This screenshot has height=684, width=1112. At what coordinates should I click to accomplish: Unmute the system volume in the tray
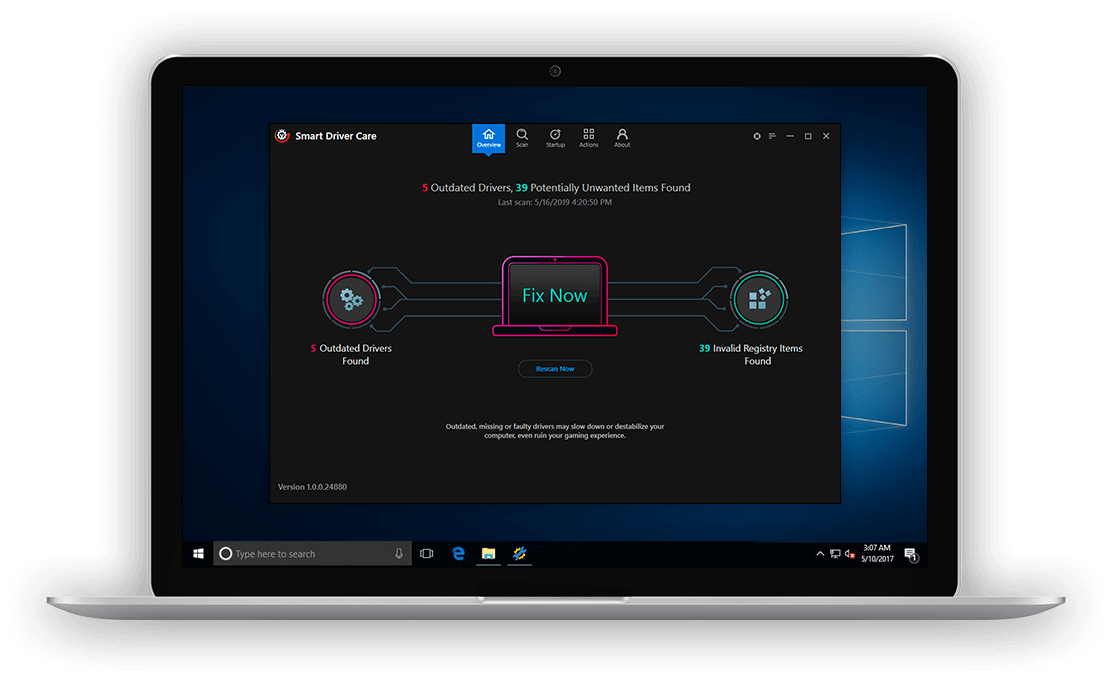pyautogui.click(x=849, y=553)
